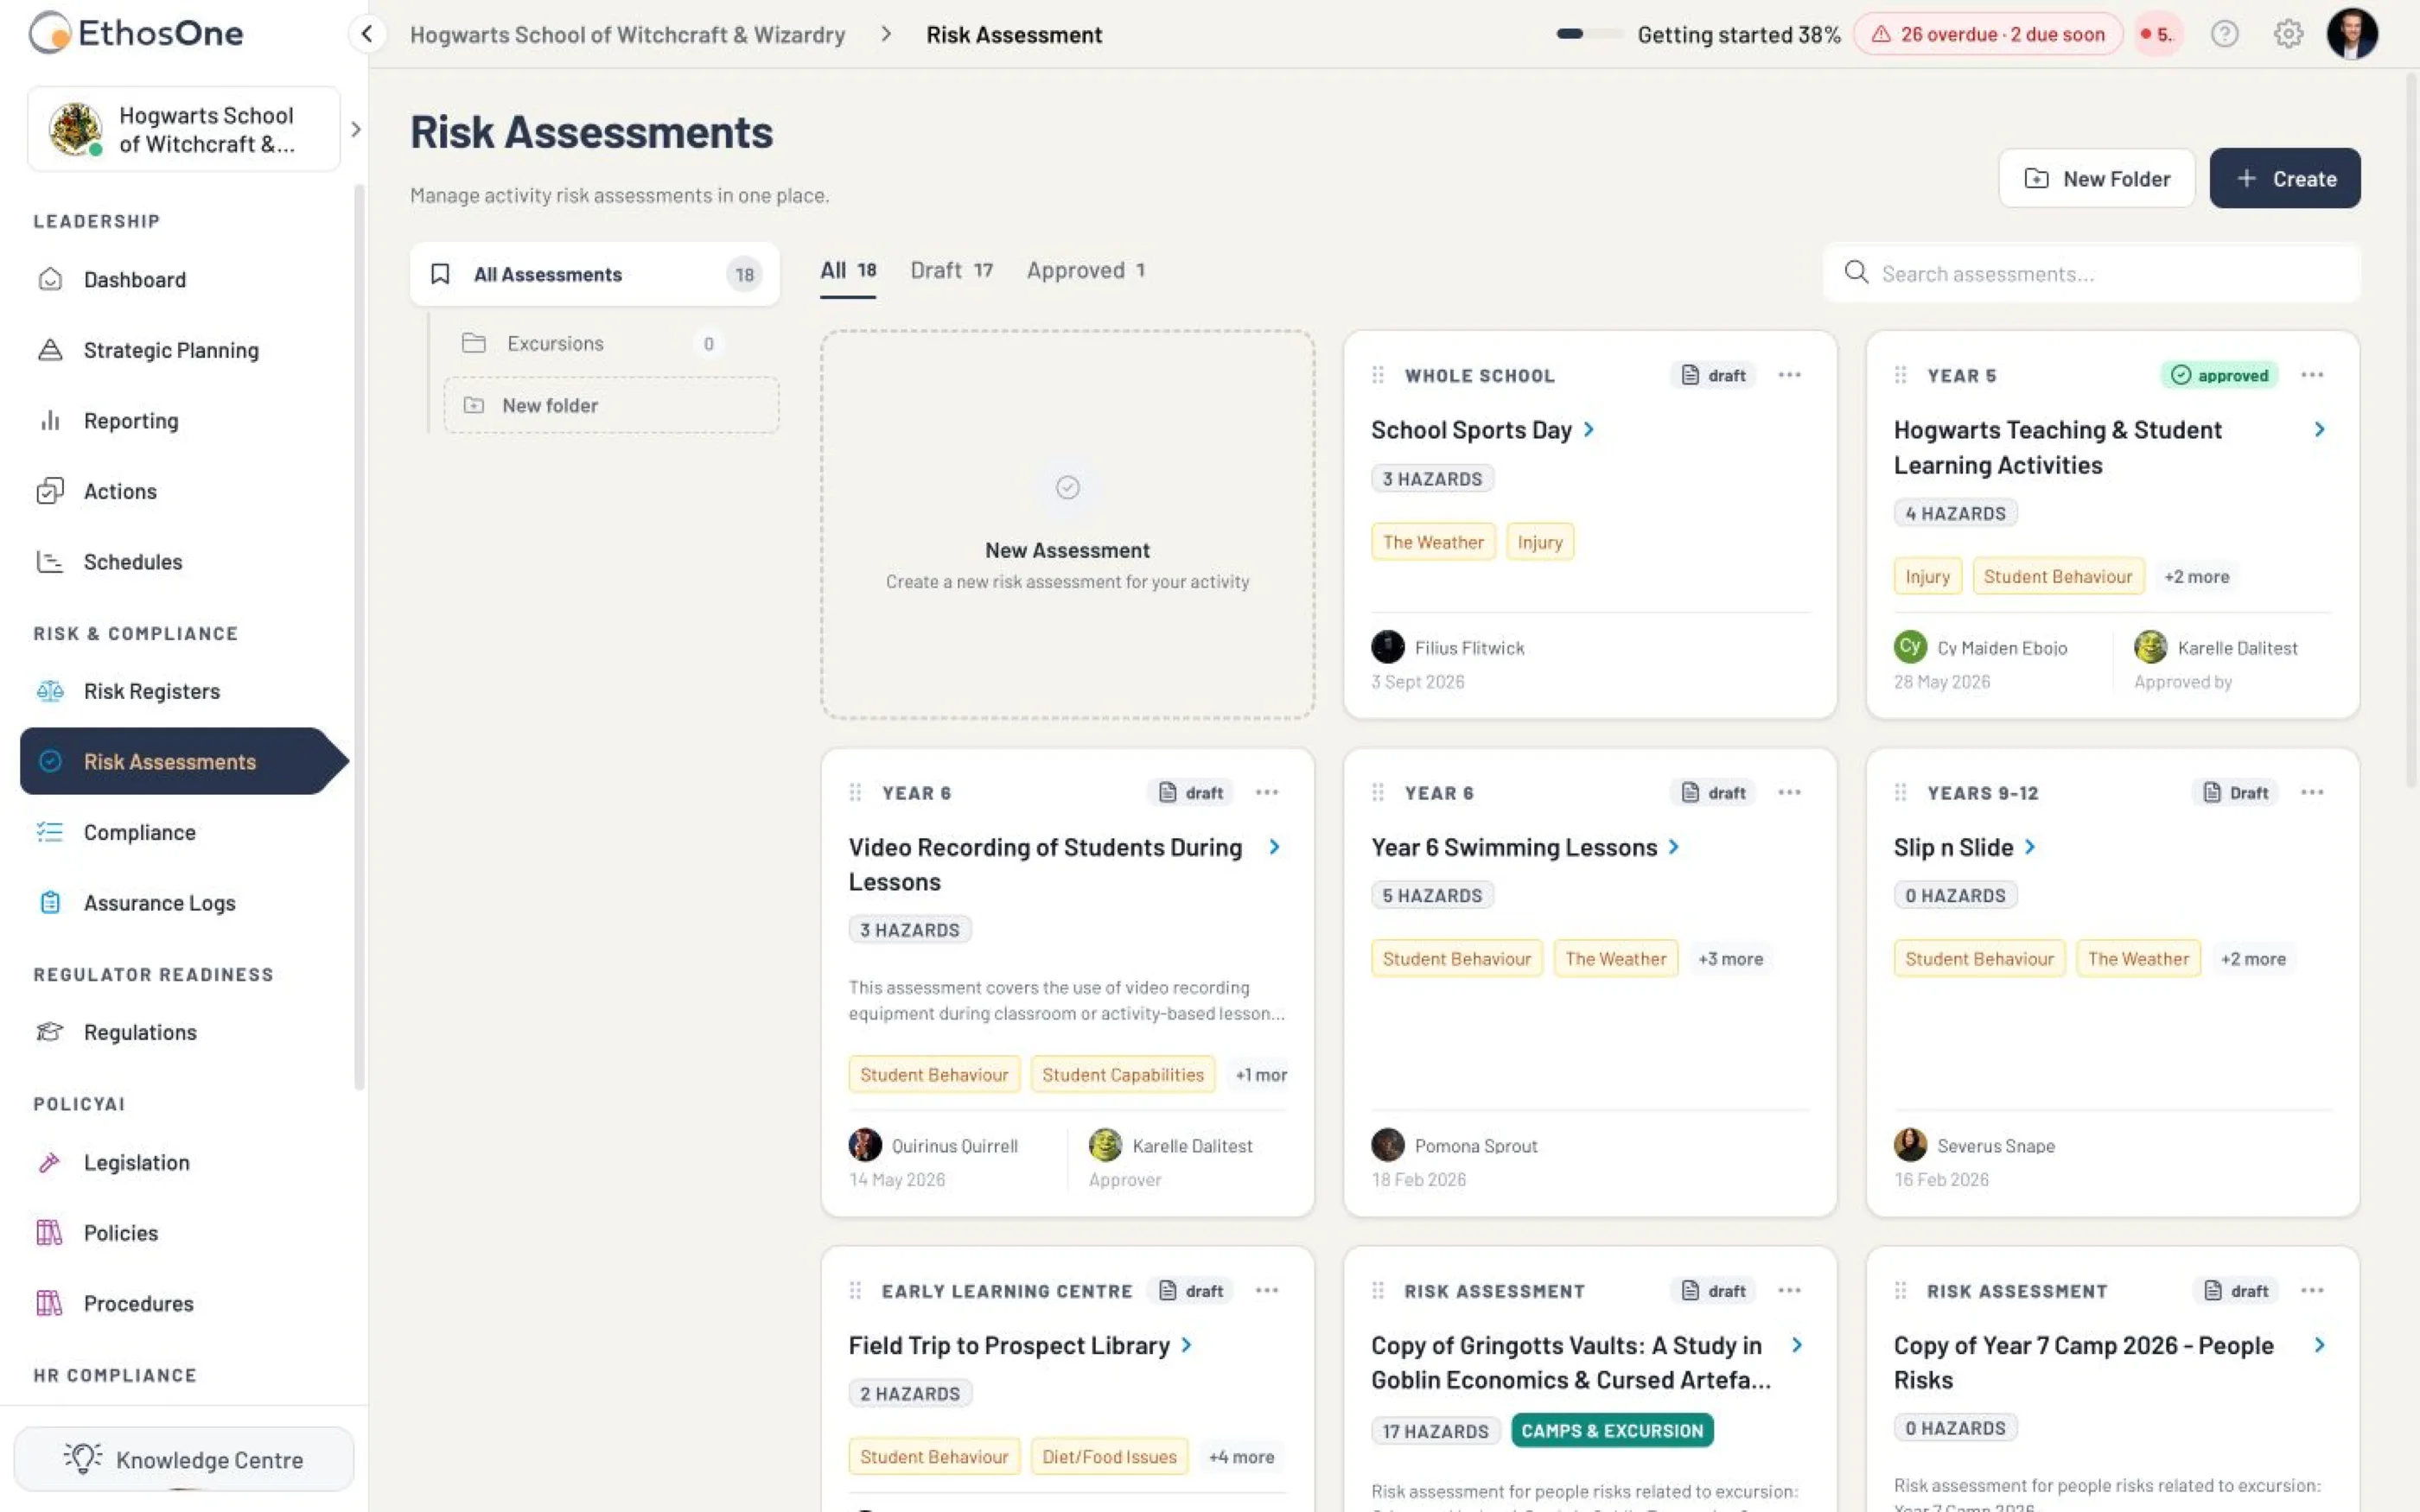
Task: Expand Hogwarts School organisation switcher
Action: 184,129
